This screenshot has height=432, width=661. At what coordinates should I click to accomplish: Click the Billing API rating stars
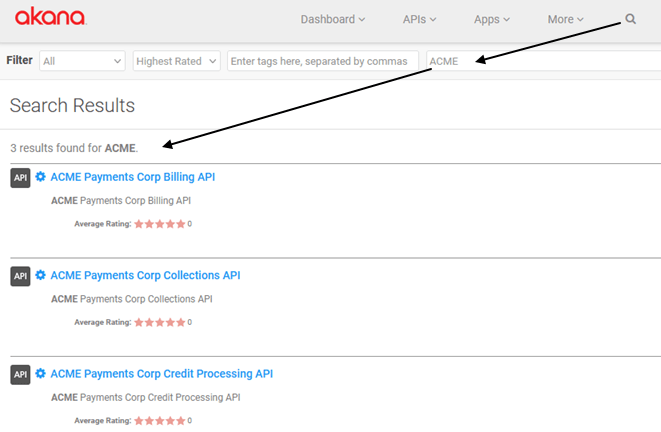pyautogui.click(x=160, y=224)
